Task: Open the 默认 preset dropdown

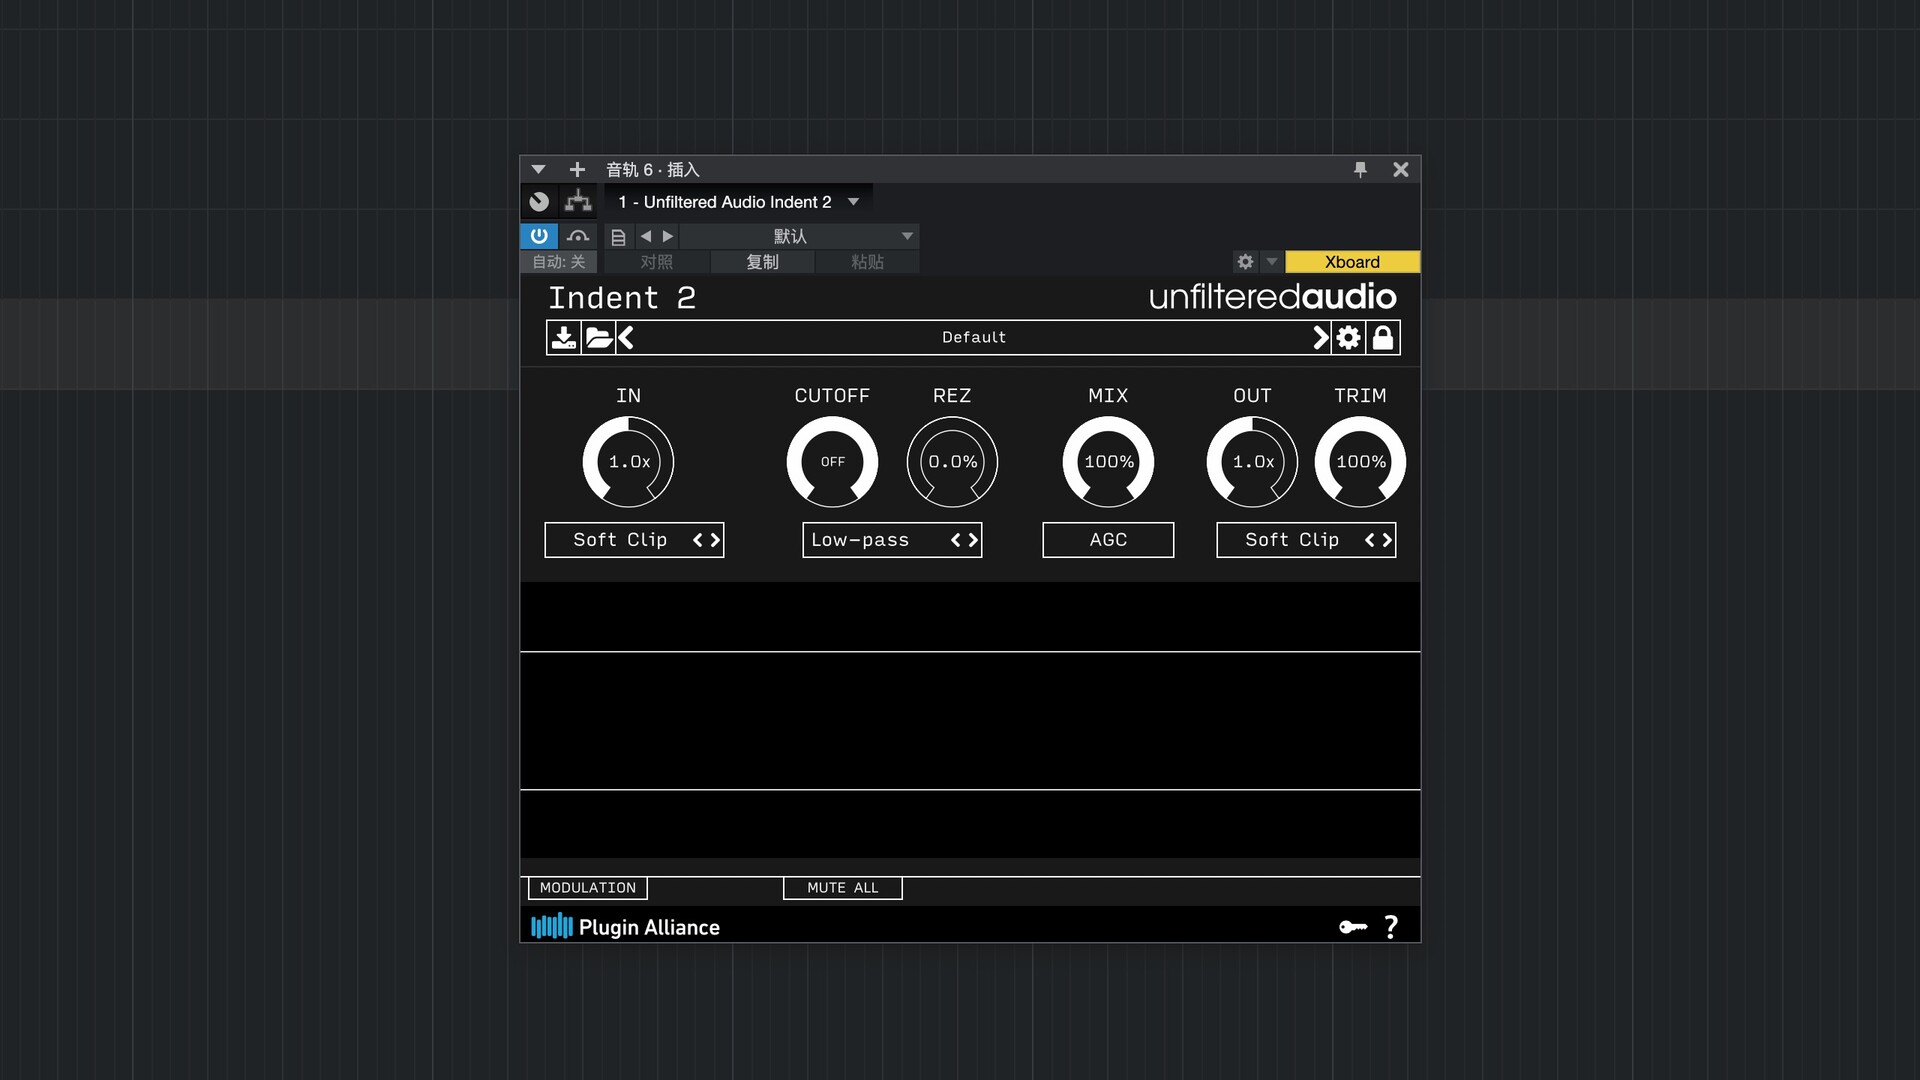Action: [799, 237]
